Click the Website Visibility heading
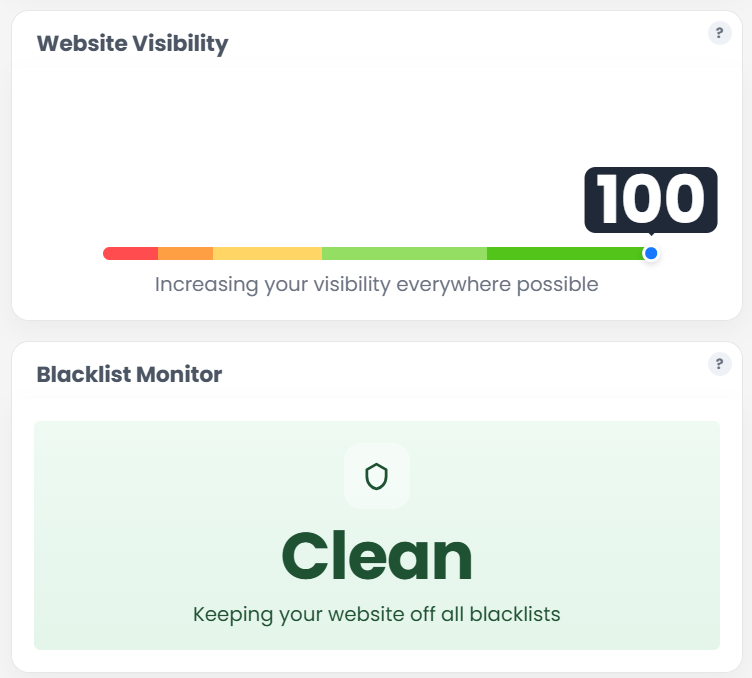The image size is (752, 678). tap(132, 44)
